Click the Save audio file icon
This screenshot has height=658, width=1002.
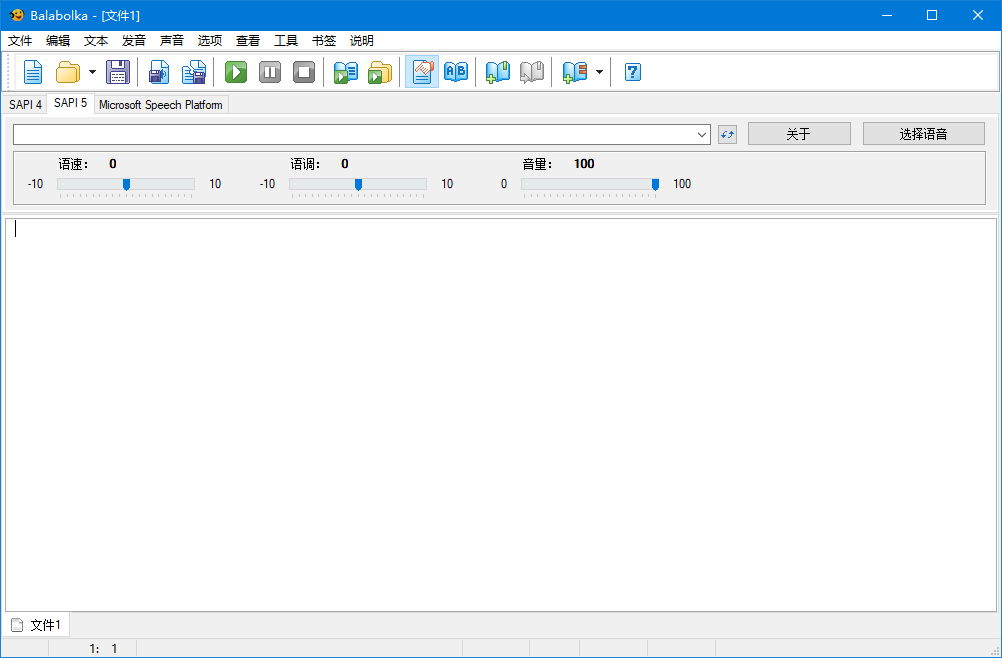click(x=159, y=72)
